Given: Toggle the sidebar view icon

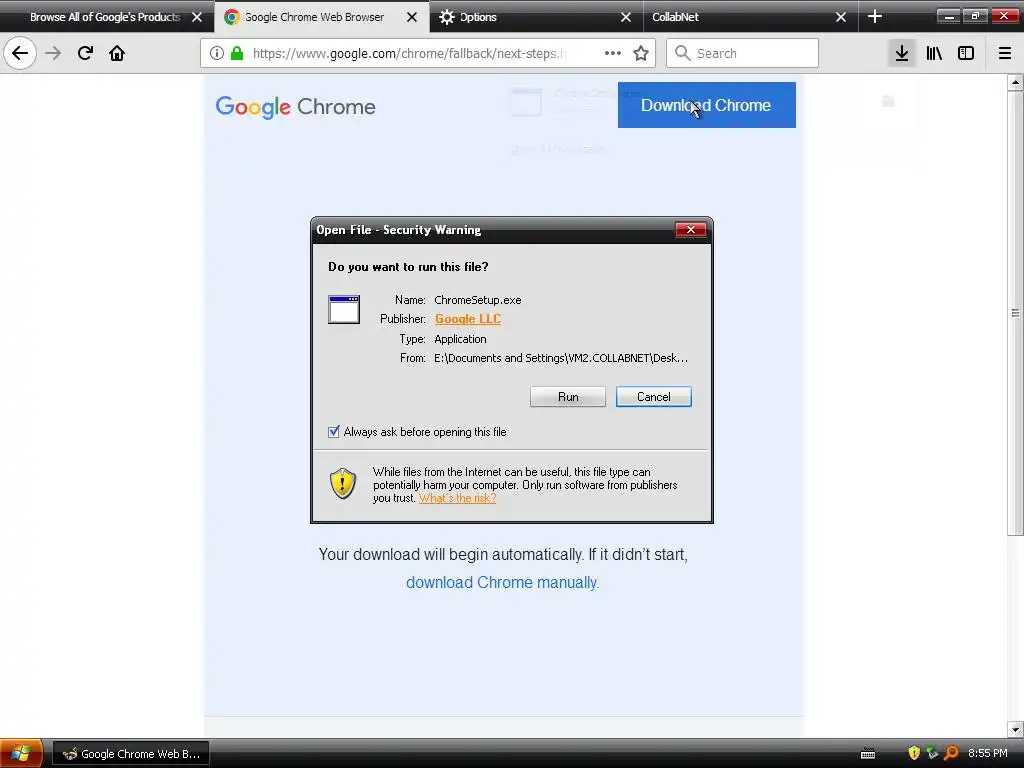Looking at the screenshot, I should 966,53.
